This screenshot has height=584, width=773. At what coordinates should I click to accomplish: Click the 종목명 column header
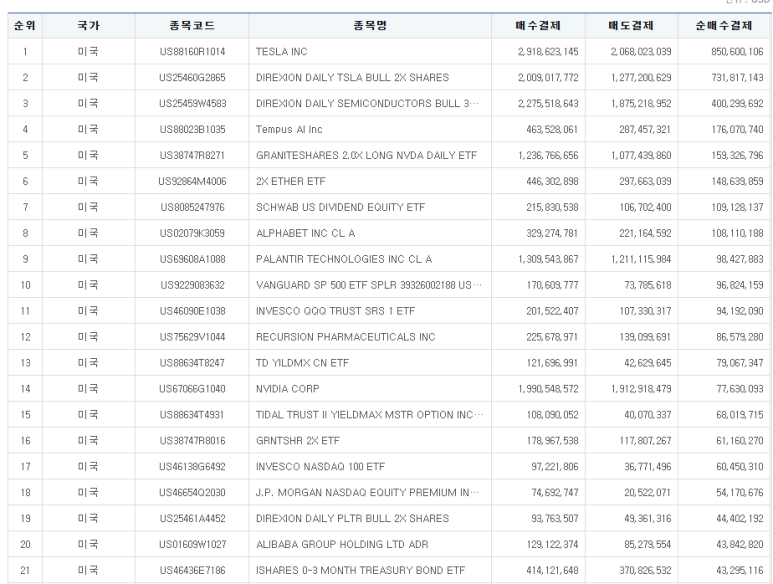370,26
